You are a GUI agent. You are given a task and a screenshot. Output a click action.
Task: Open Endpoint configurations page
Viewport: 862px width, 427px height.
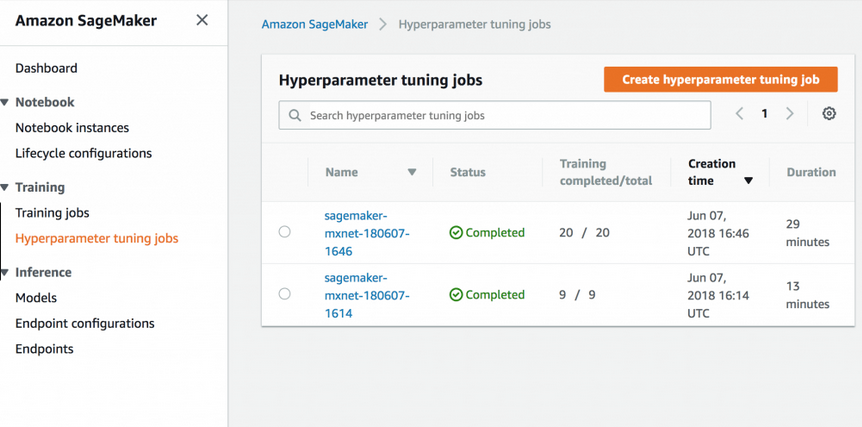coord(85,323)
